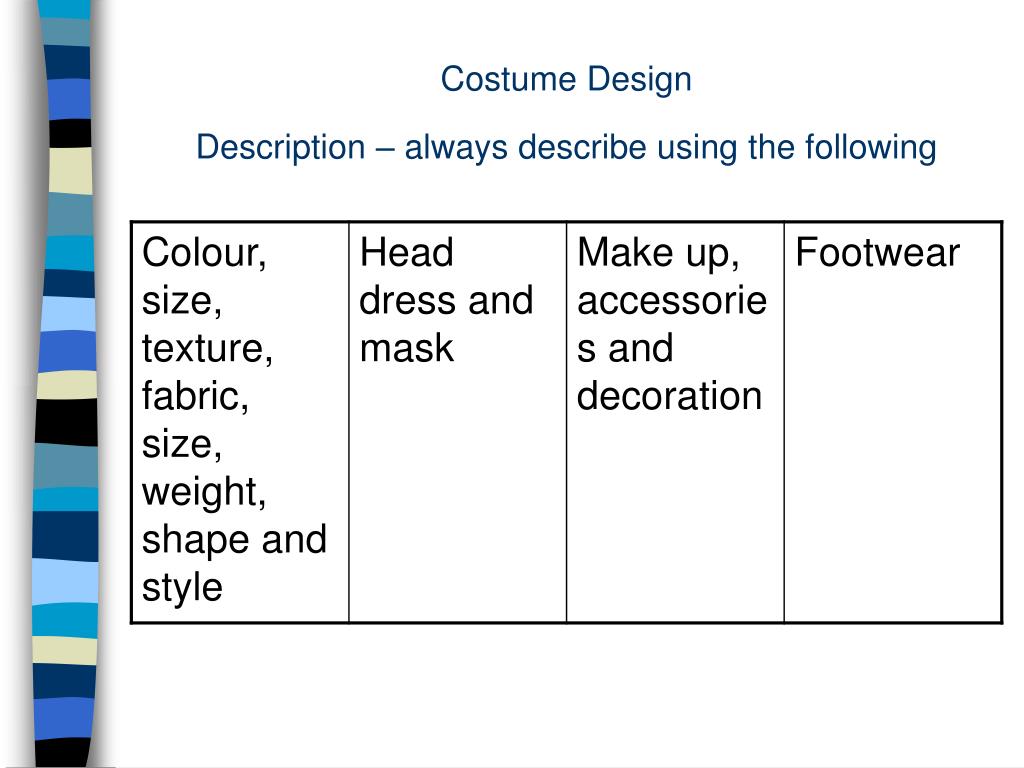Screen dimensions: 1024x768
Task: Click the light blue stripe above bottom cream stripe
Action: 65,582
